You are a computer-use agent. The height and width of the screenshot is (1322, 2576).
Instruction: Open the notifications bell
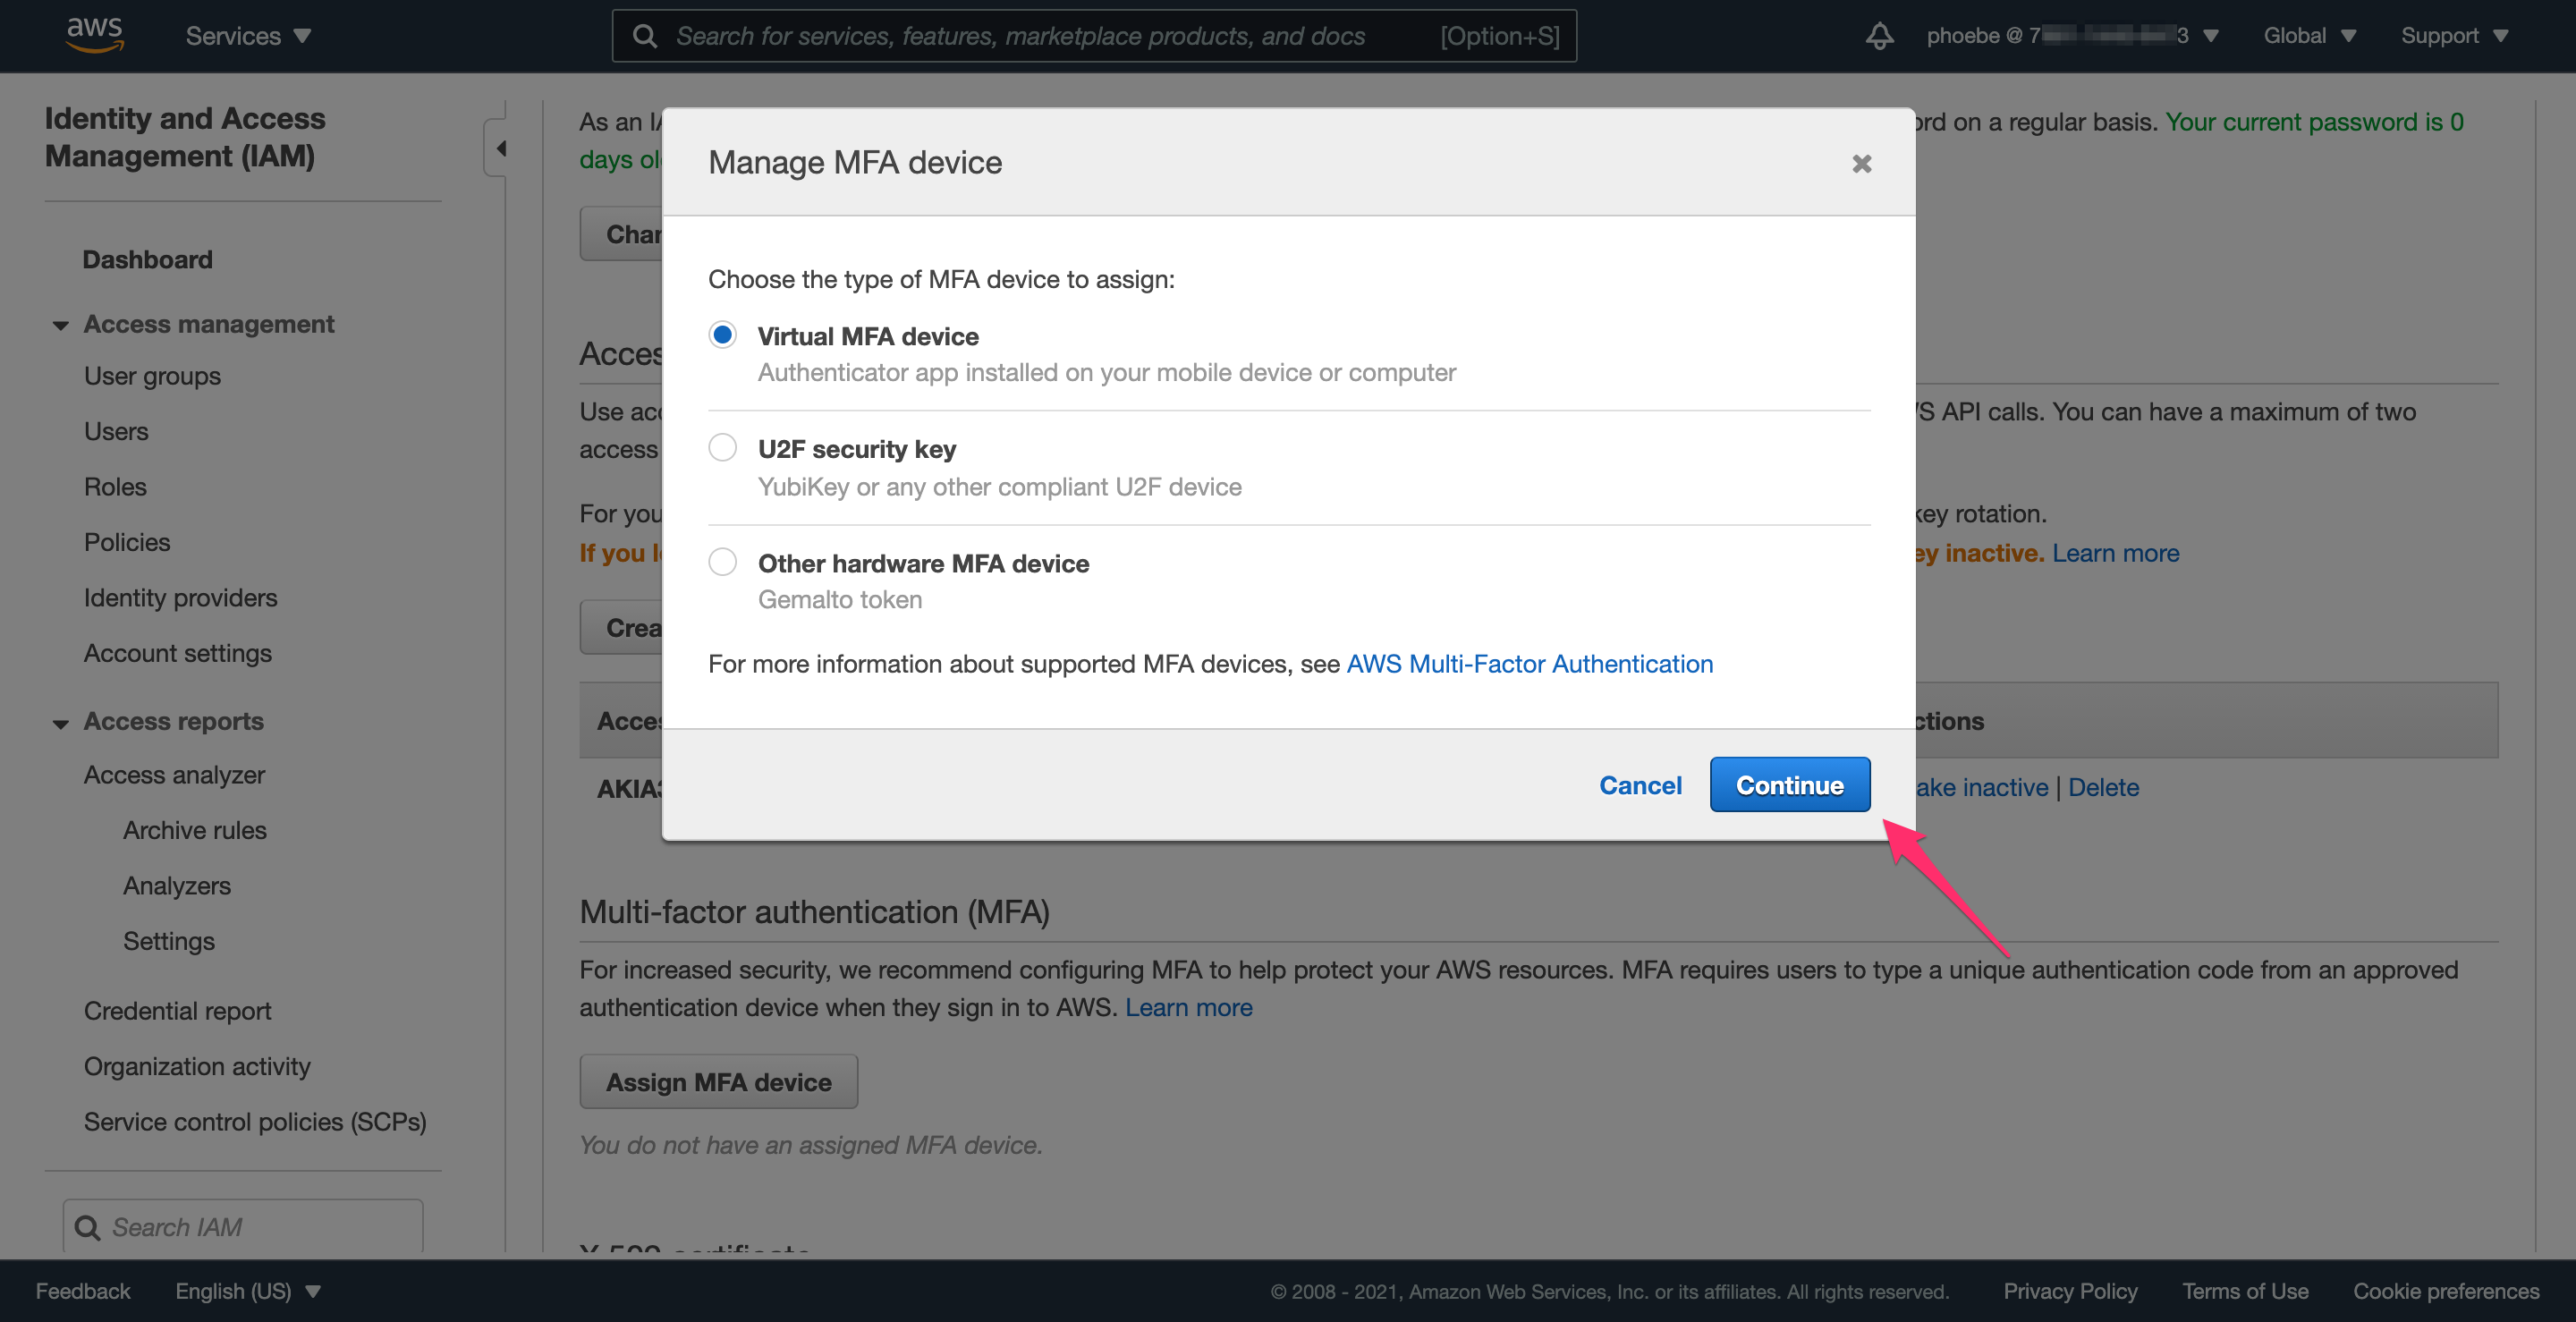point(1879,36)
